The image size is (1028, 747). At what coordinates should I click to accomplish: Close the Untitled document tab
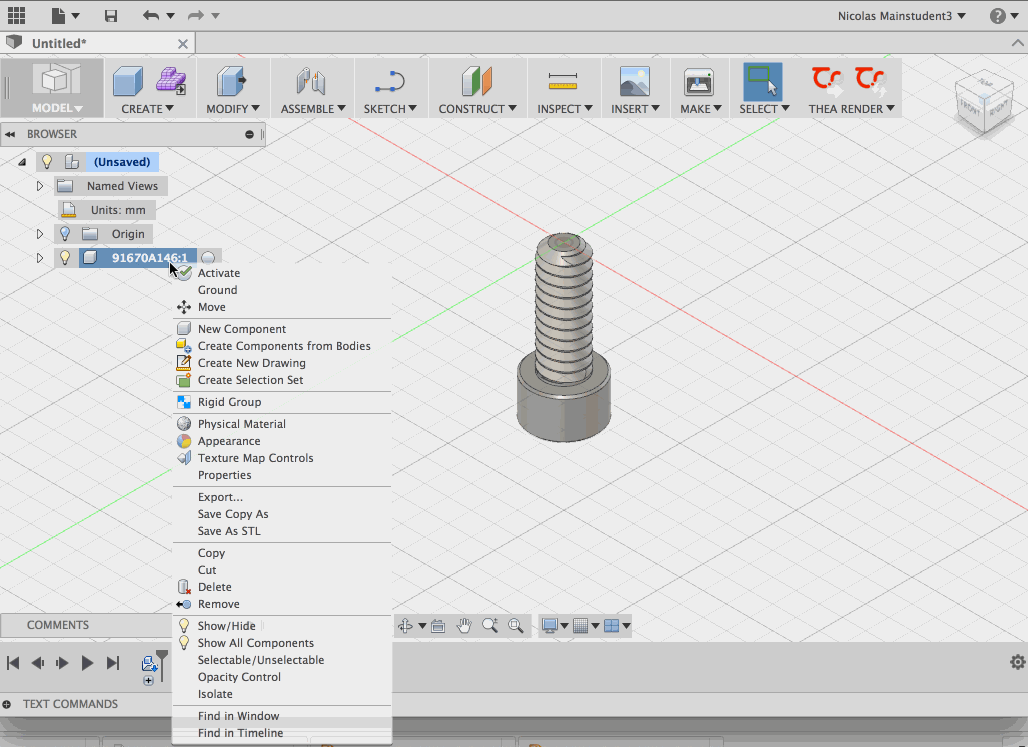point(183,43)
